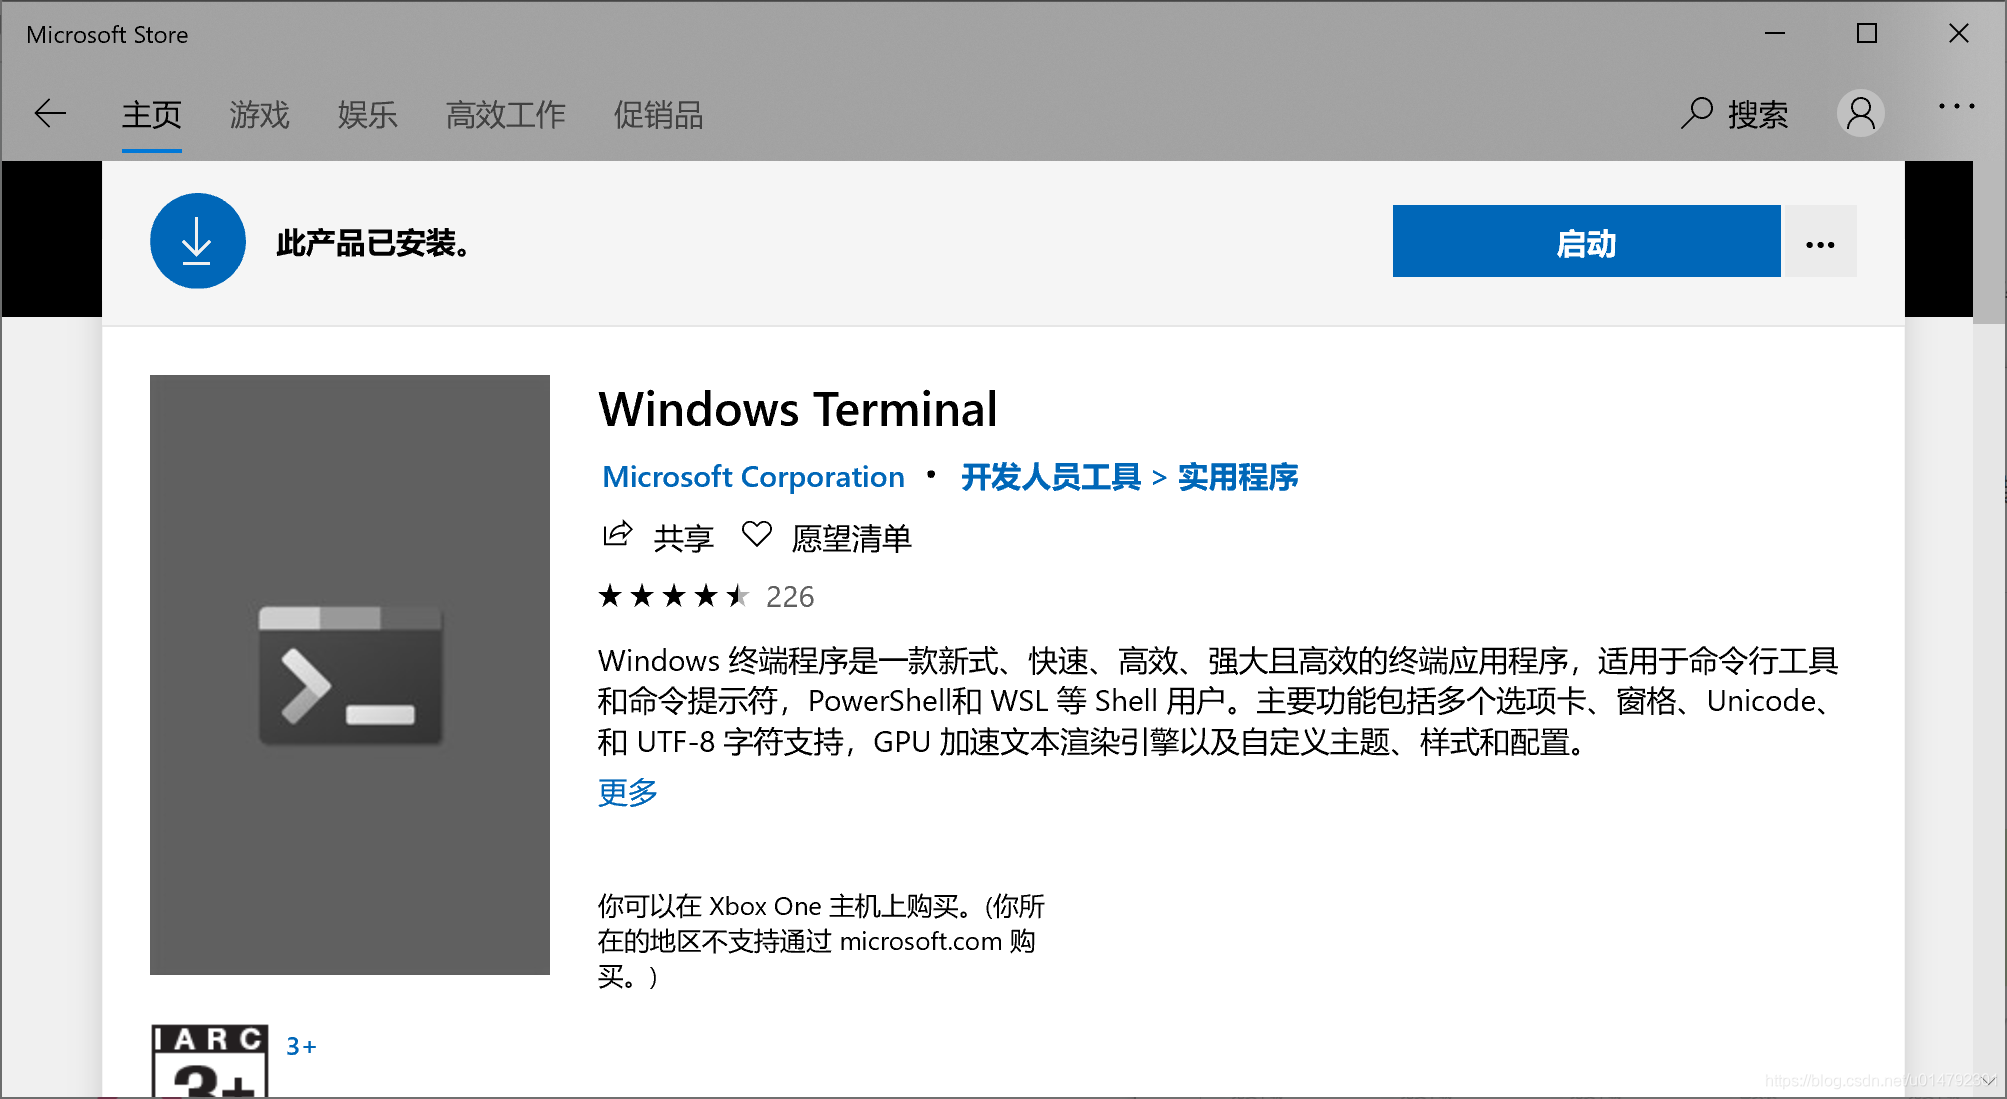Open more options next to 启动 button
The width and height of the screenshot is (2007, 1099).
pyautogui.click(x=1820, y=241)
